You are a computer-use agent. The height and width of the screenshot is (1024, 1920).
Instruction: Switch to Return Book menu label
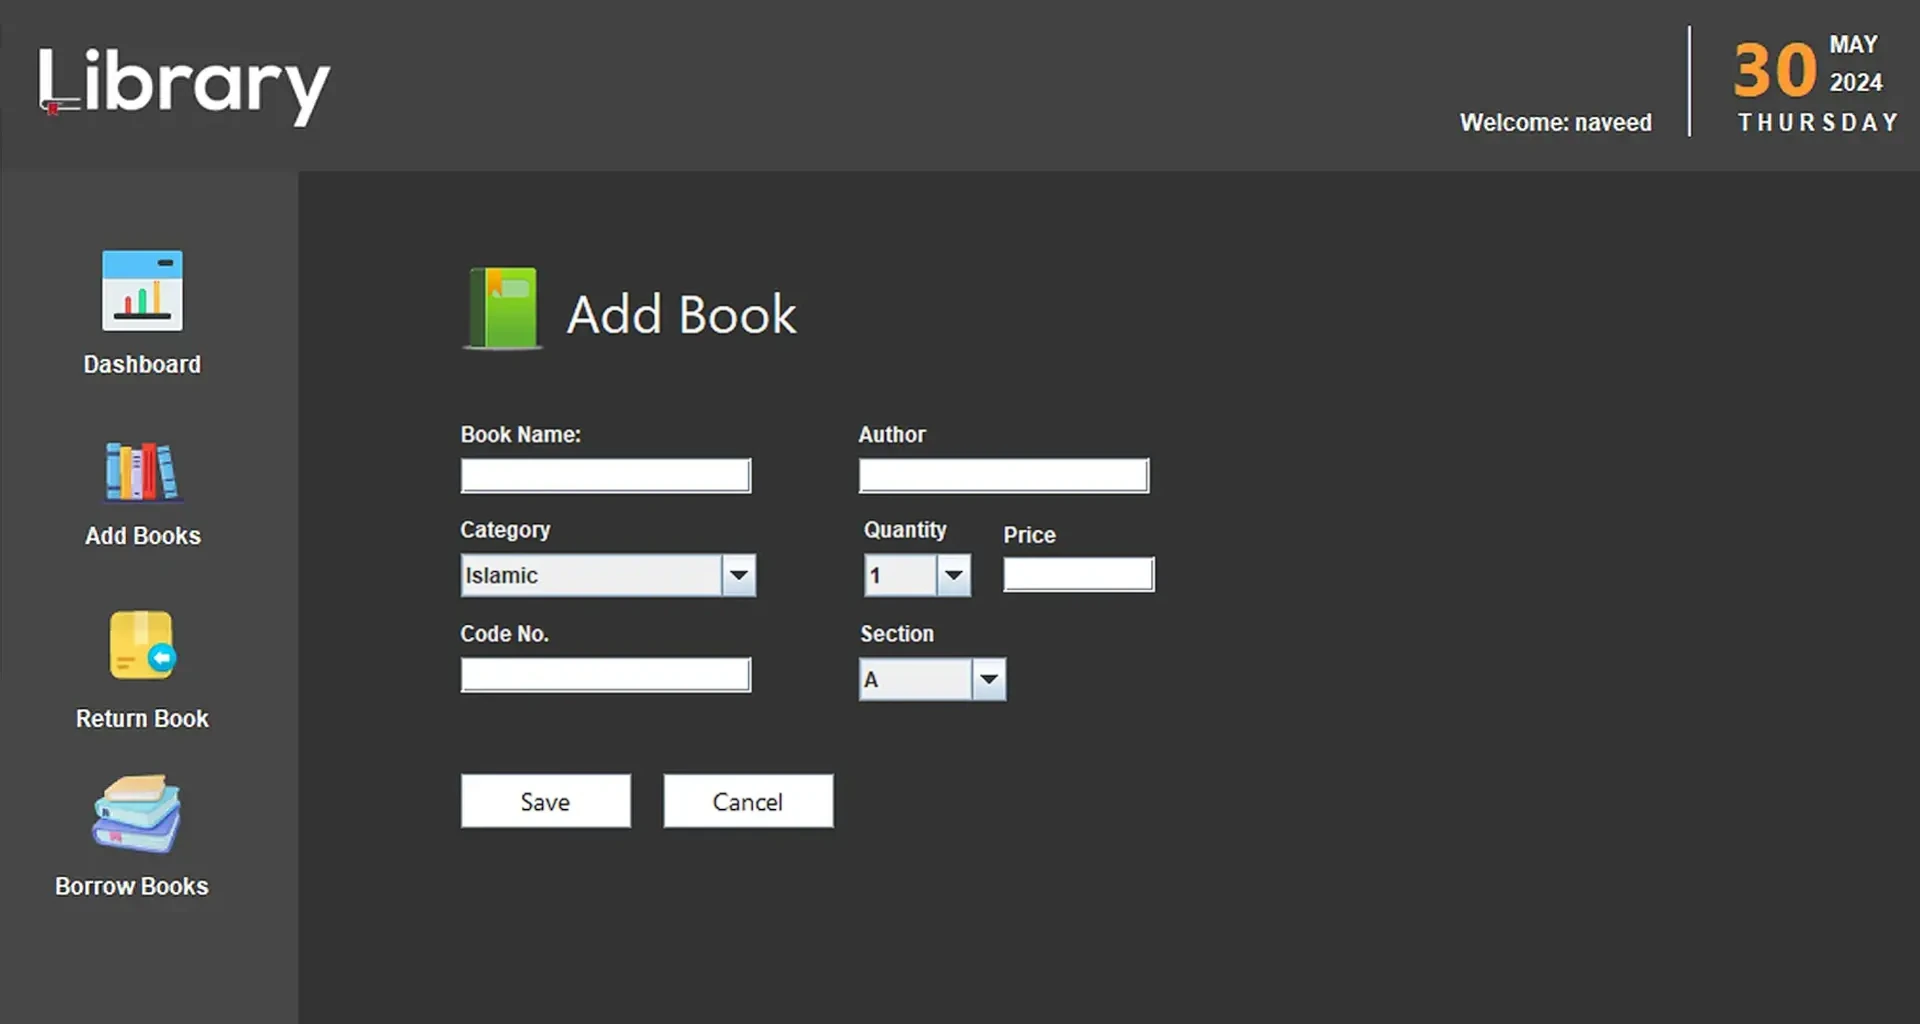click(x=142, y=718)
